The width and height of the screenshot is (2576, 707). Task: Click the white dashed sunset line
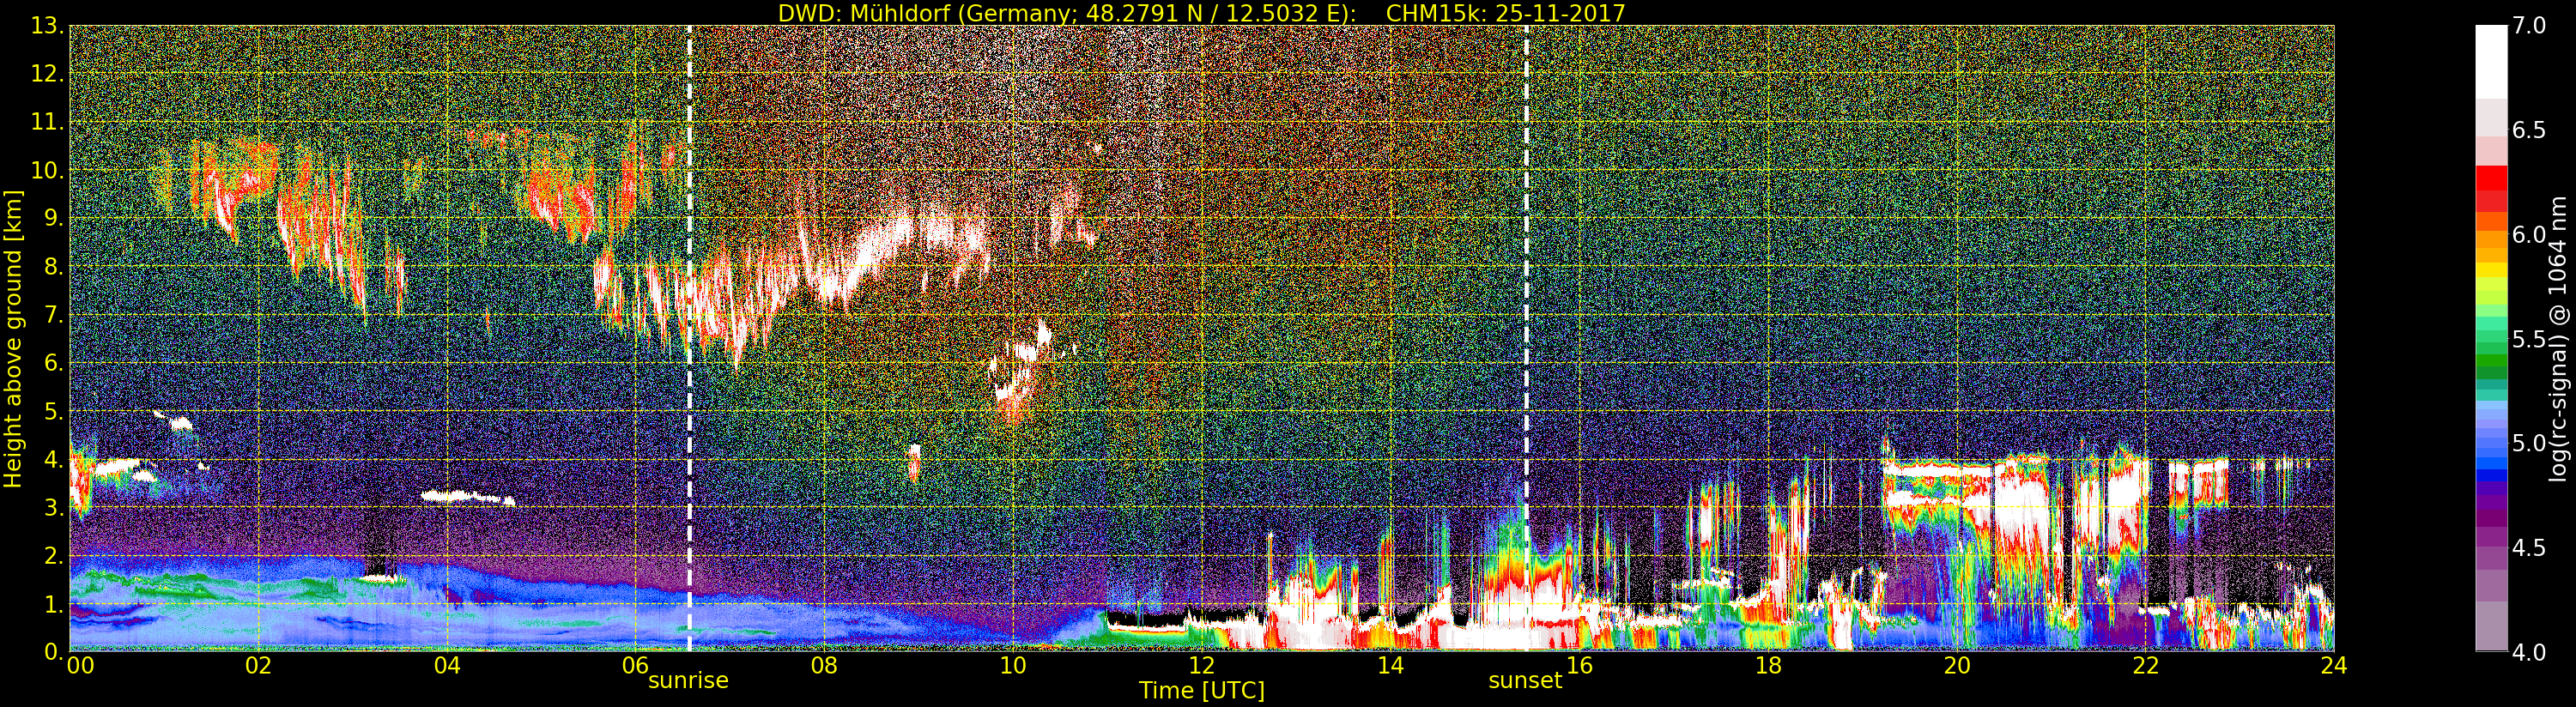[1526, 338]
